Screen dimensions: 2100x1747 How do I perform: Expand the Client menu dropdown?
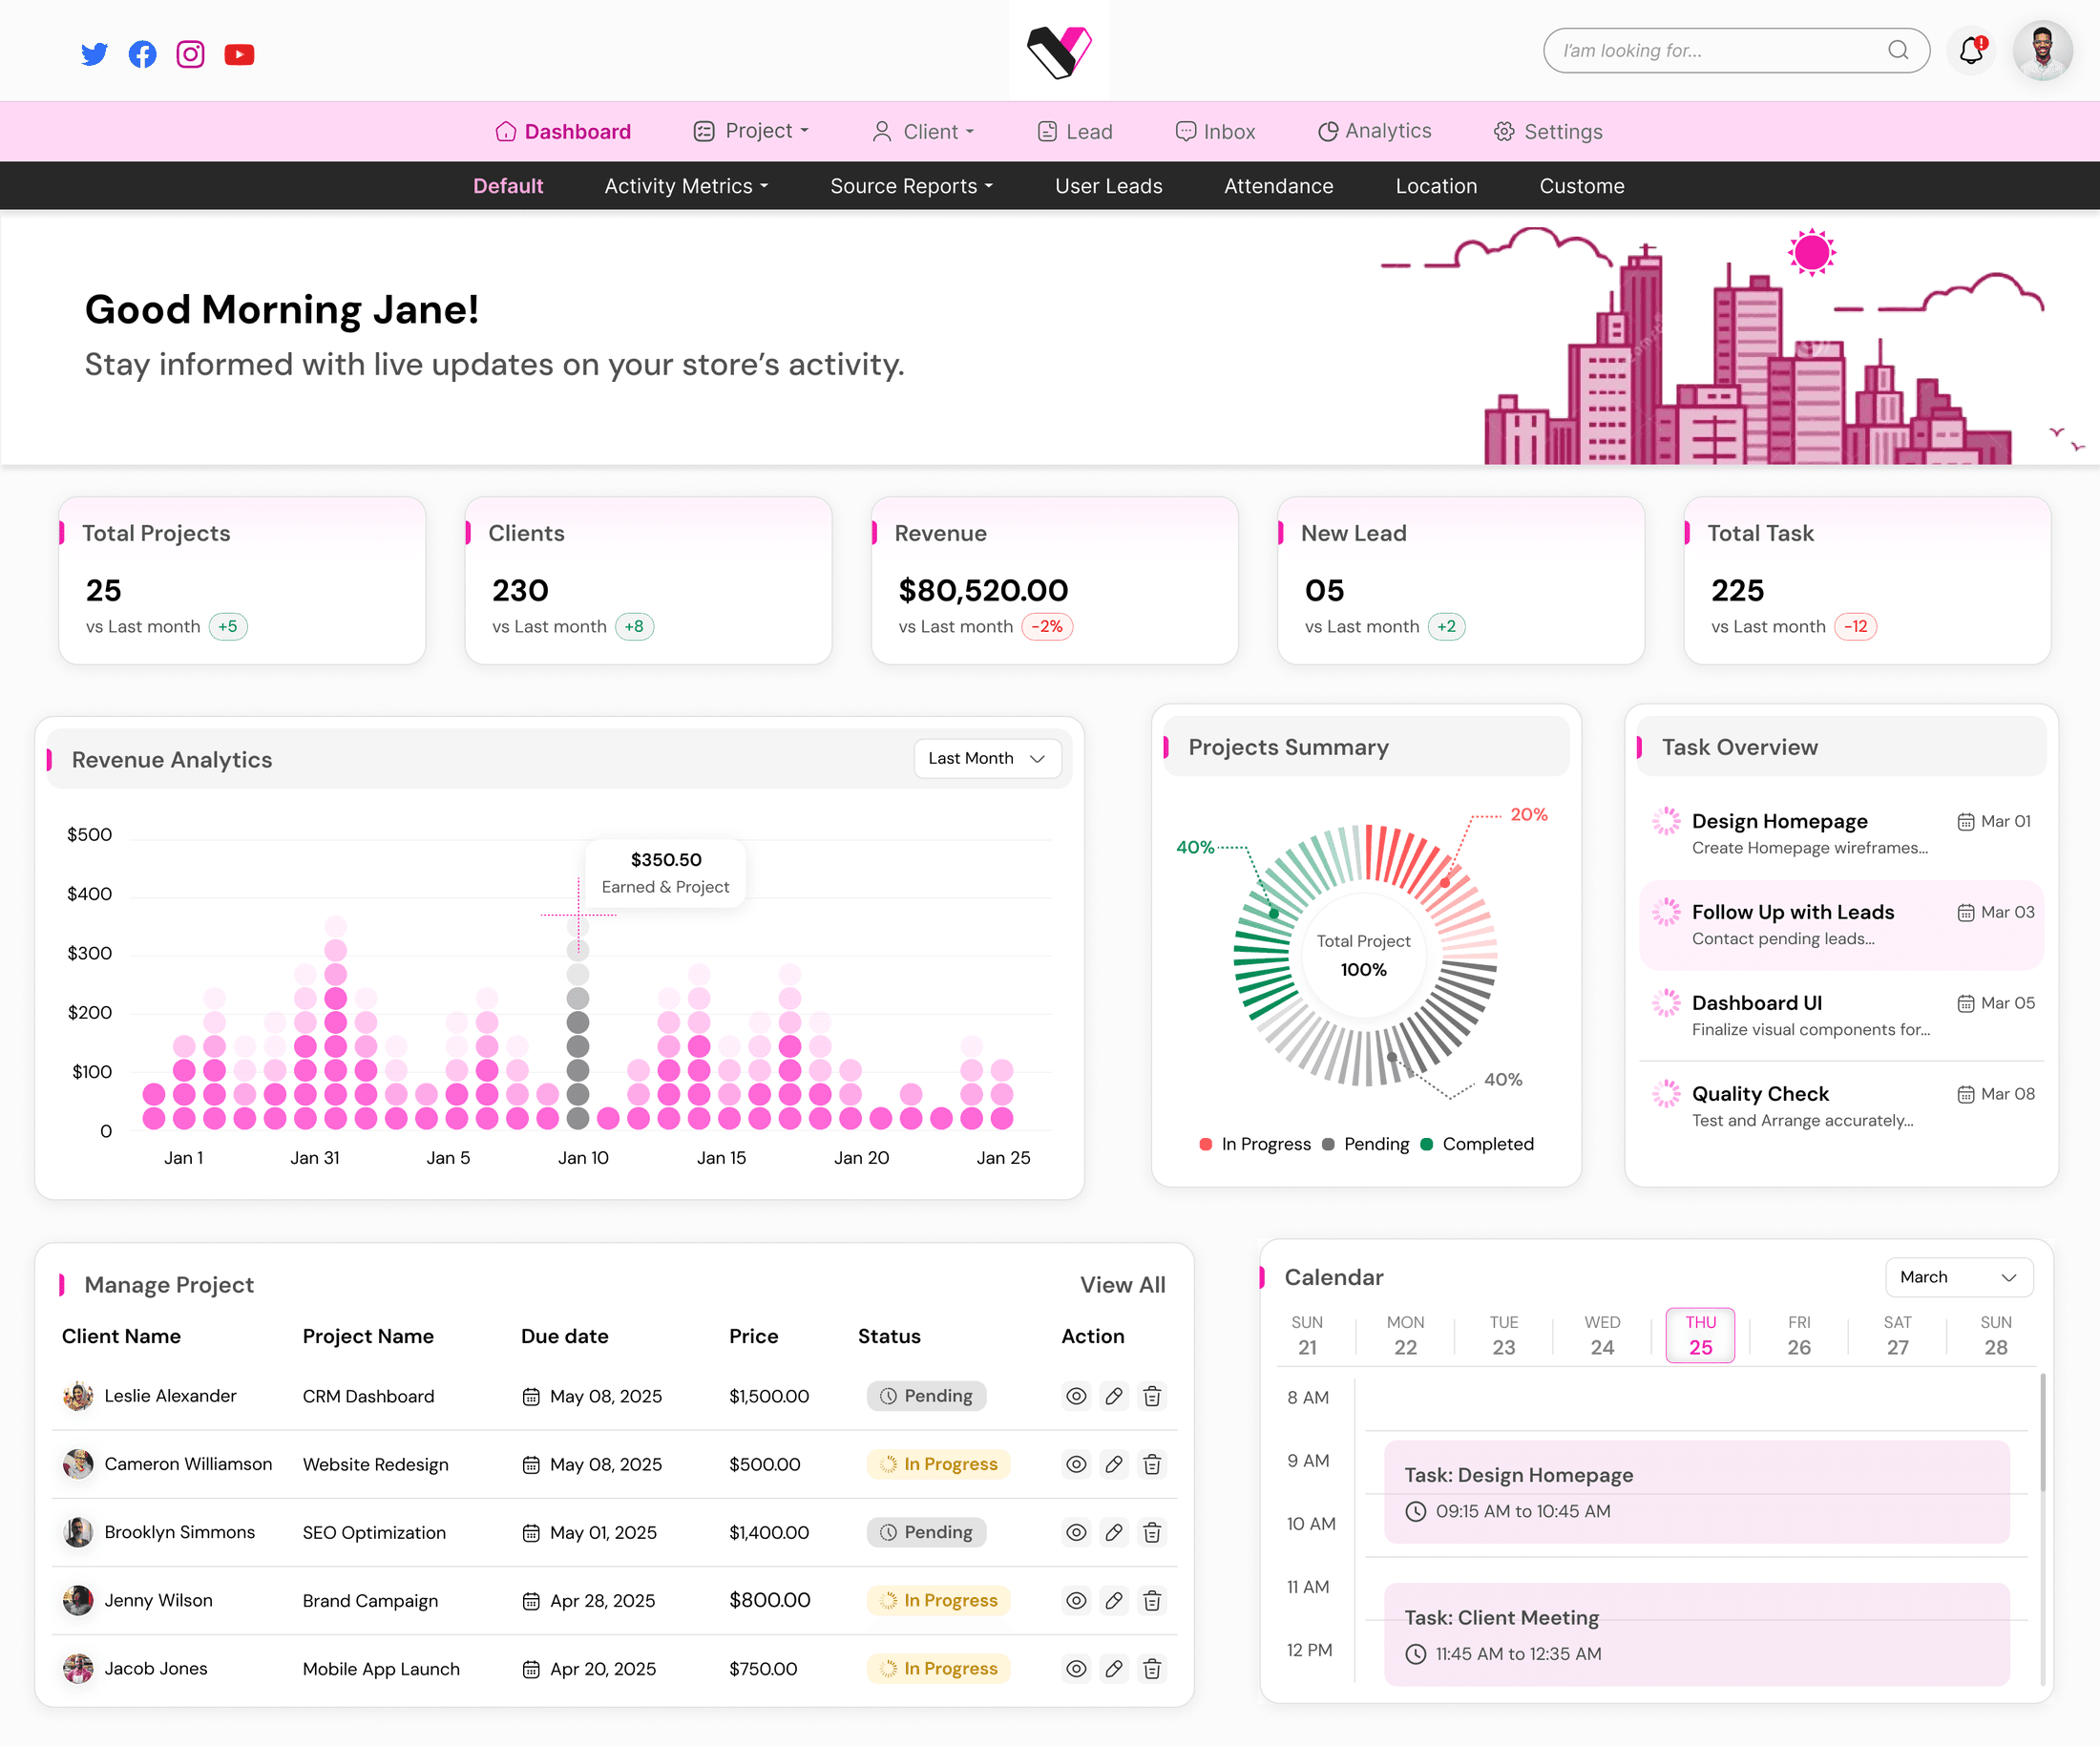tap(923, 131)
